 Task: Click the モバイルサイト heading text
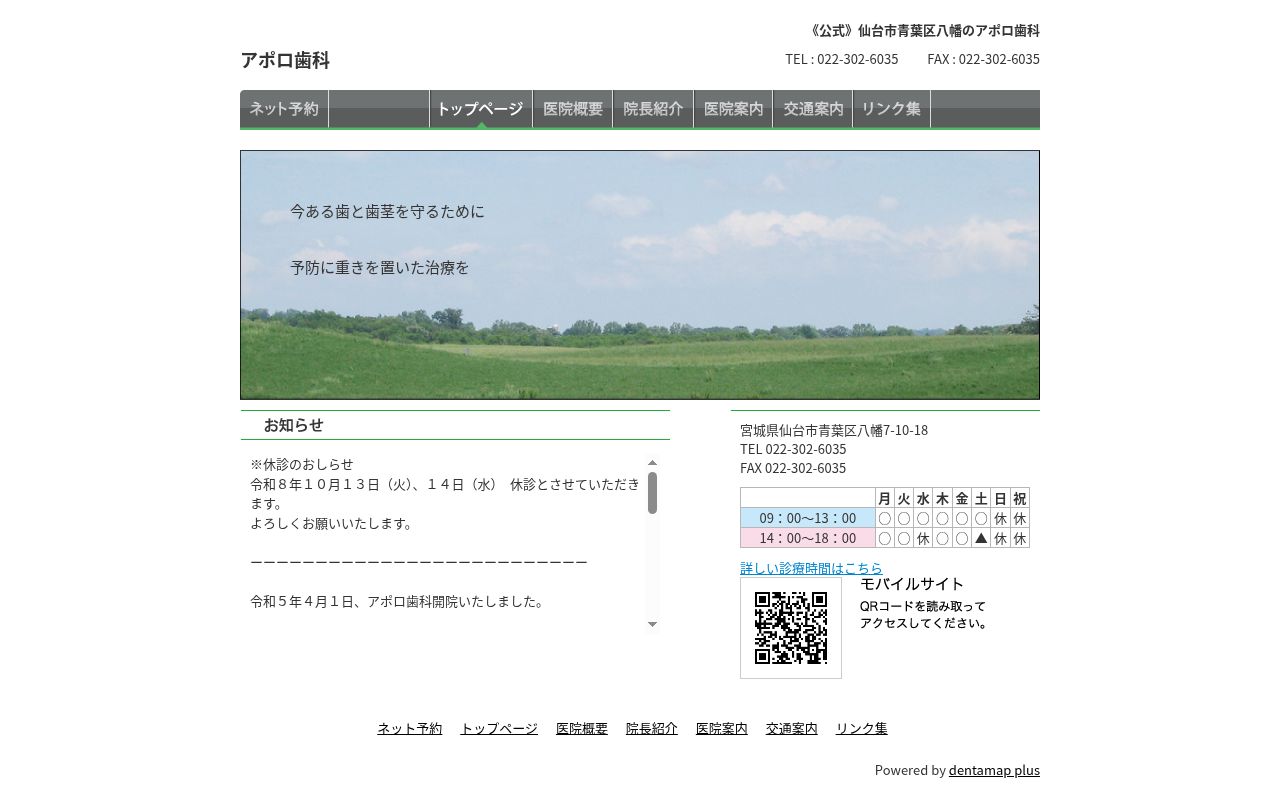pos(912,584)
